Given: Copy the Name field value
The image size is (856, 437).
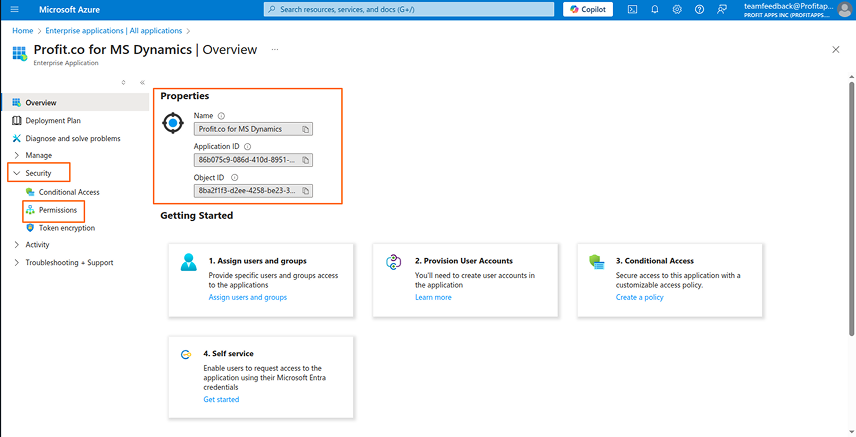Looking at the screenshot, I should pos(306,129).
